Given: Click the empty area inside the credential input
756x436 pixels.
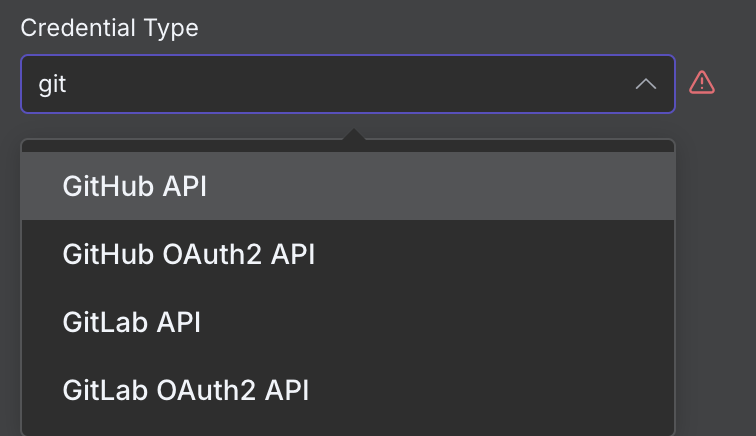Looking at the screenshot, I should pos(400,84).
